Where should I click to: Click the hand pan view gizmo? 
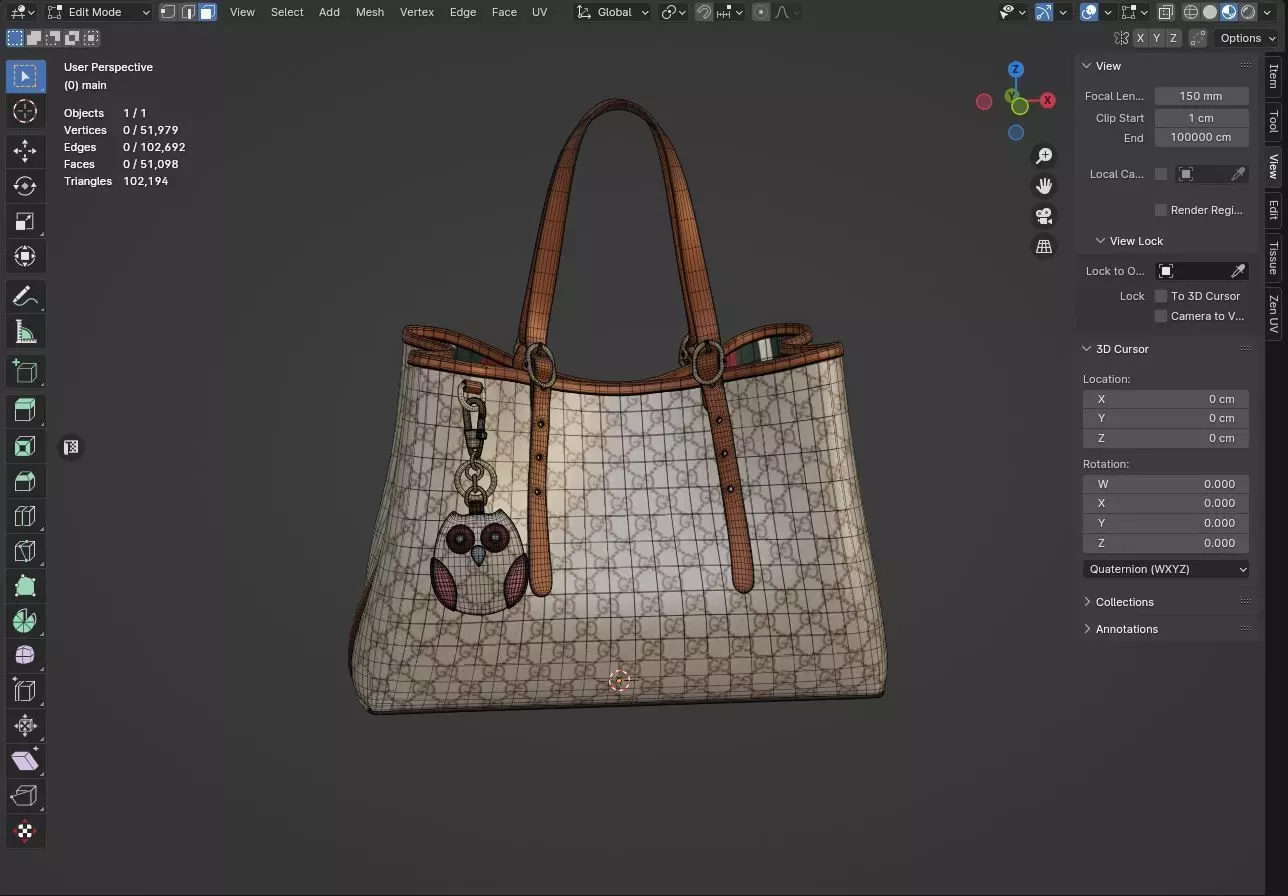point(1044,186)
